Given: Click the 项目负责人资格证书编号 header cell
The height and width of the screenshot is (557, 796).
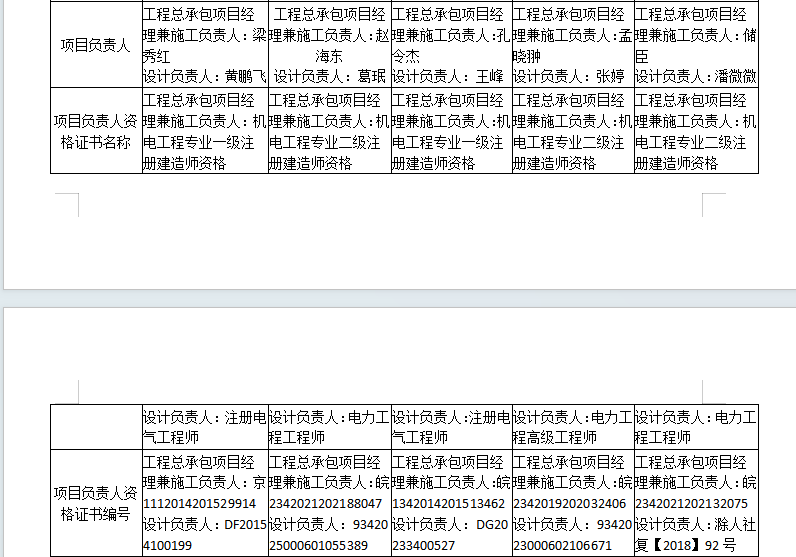Looking at the screenshot, I should coord(96,503).
